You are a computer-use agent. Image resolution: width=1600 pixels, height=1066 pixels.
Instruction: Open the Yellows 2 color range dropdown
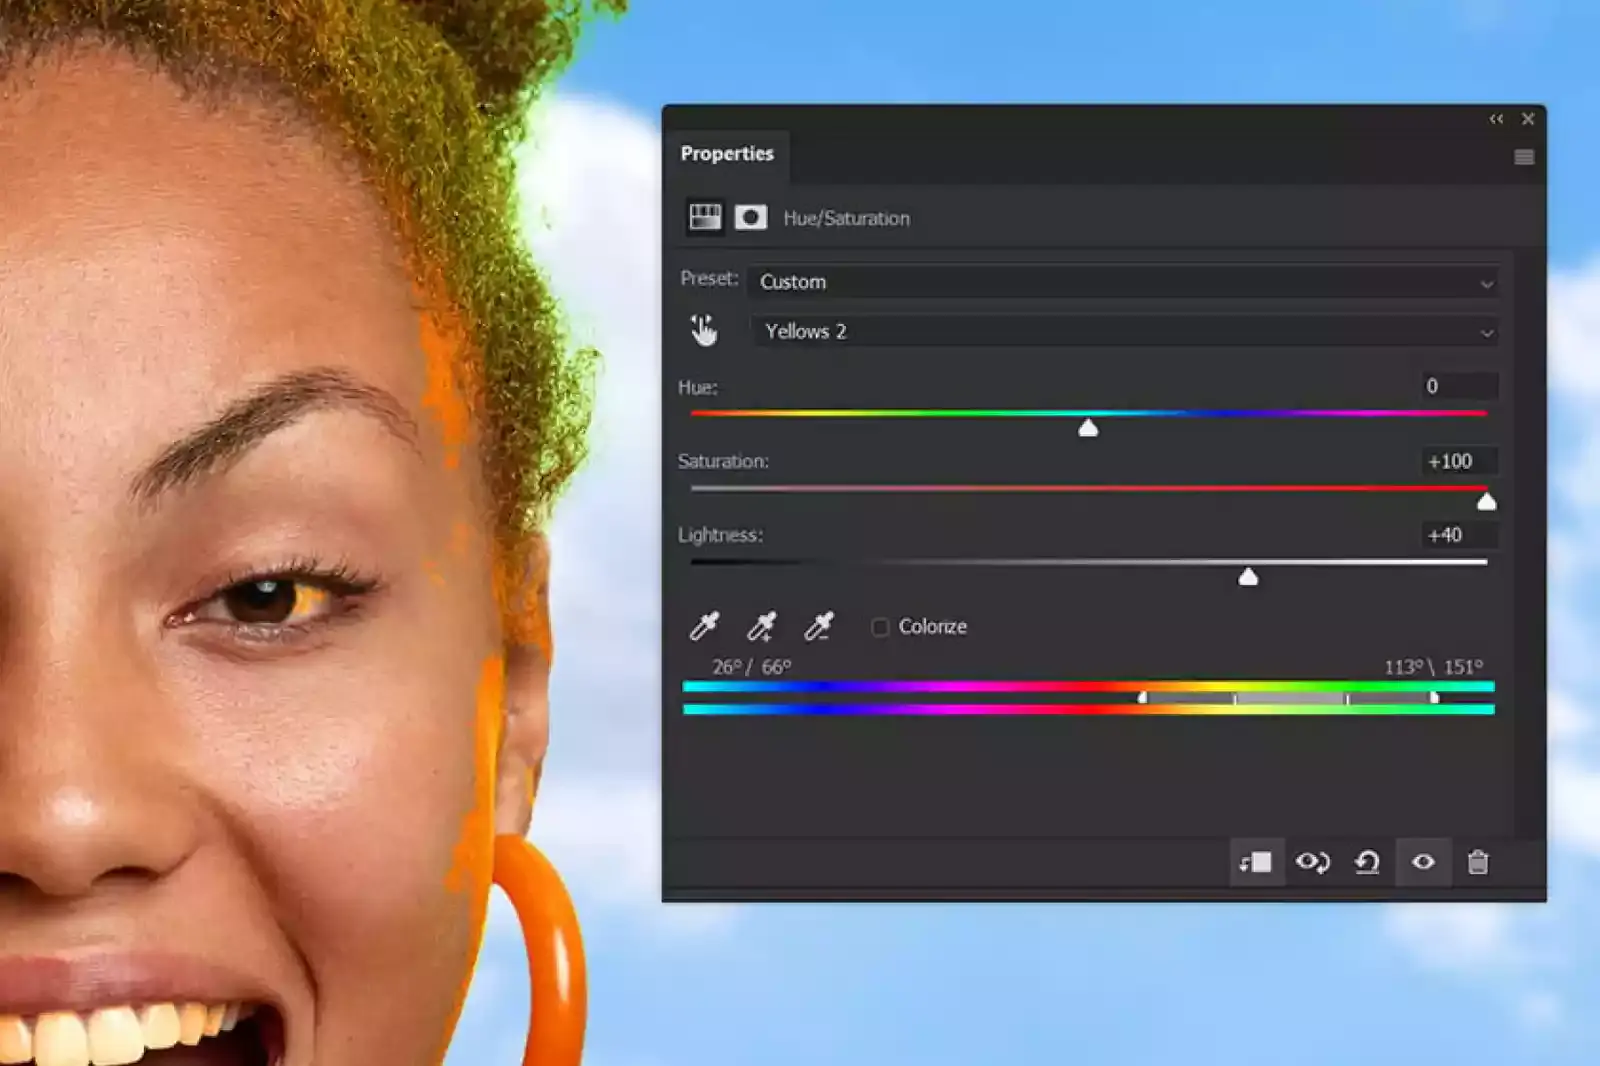click(x=1124, y=331)
